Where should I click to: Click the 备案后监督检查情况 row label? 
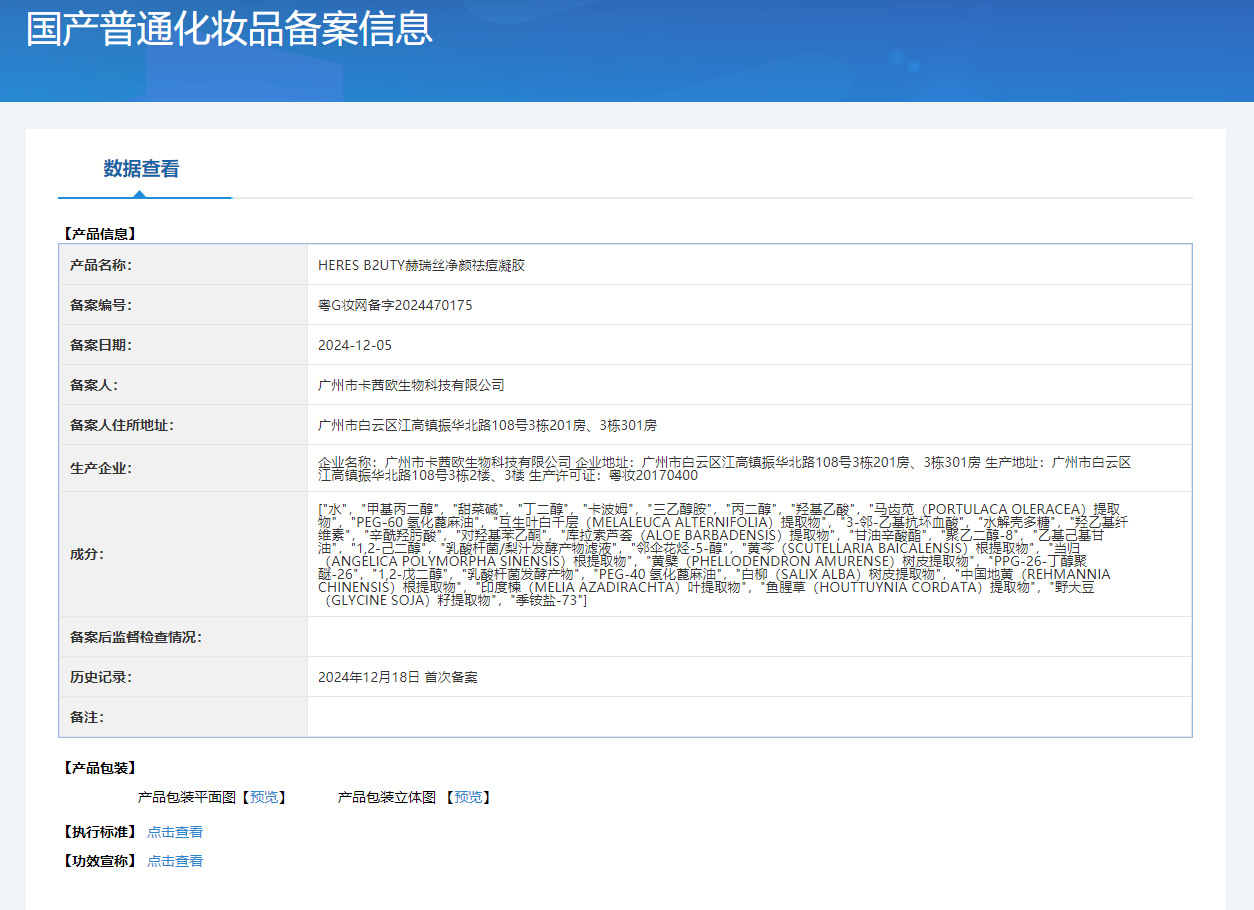point(136,637)
